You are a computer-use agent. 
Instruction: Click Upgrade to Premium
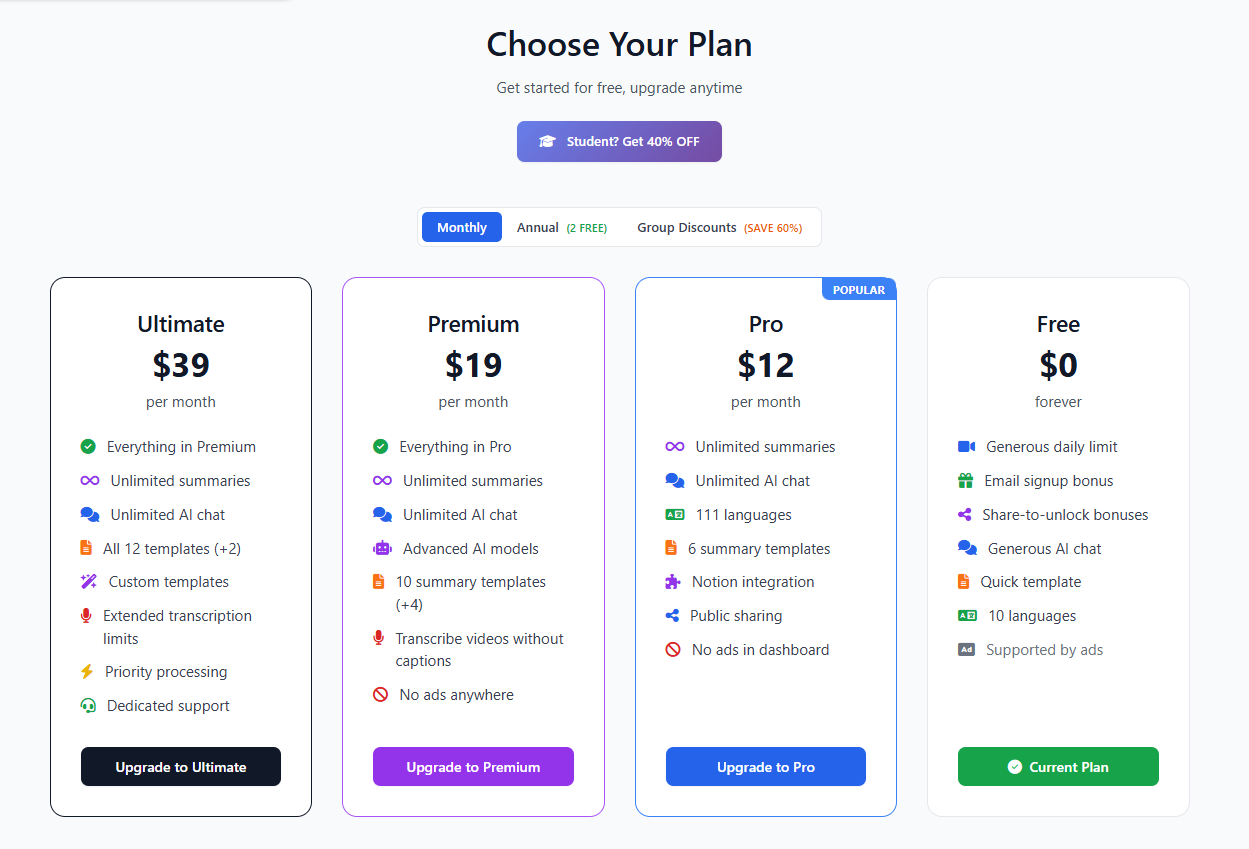point(473,766)
